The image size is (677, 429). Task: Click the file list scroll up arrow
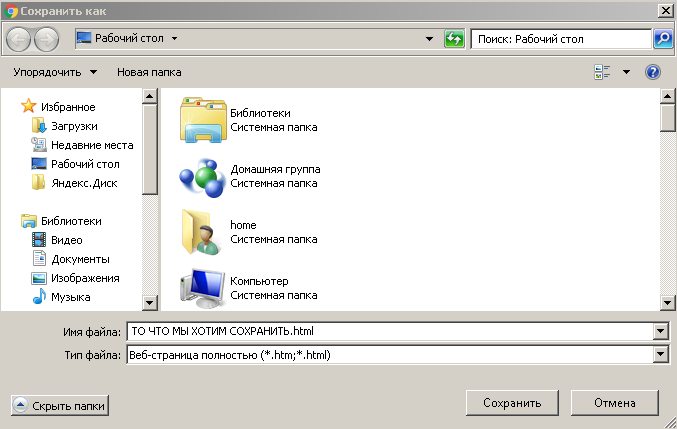coord(668,96)
